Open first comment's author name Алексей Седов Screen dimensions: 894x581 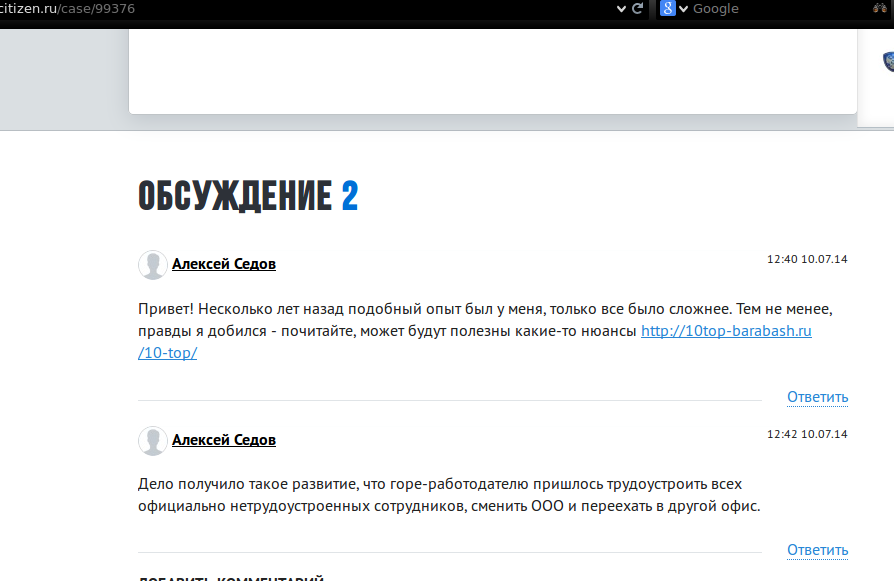(x=224, y=264)
